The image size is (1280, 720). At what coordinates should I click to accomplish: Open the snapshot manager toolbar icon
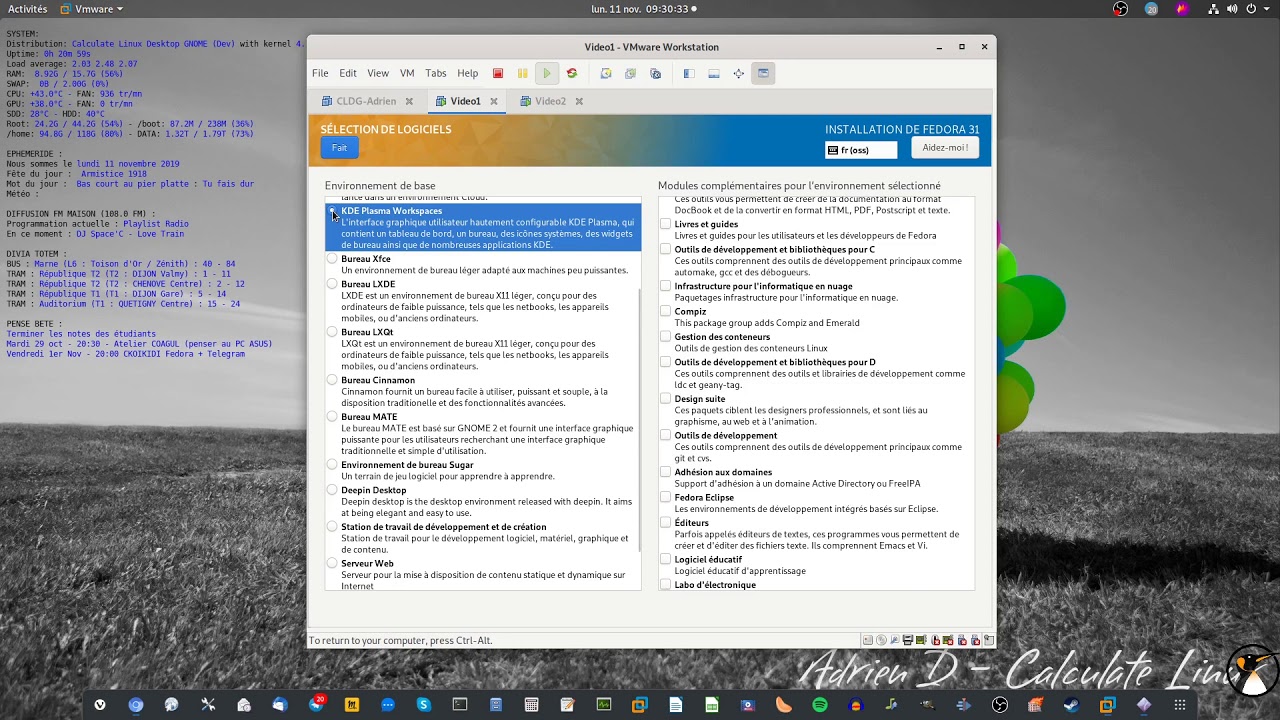[x=655, y=73]
